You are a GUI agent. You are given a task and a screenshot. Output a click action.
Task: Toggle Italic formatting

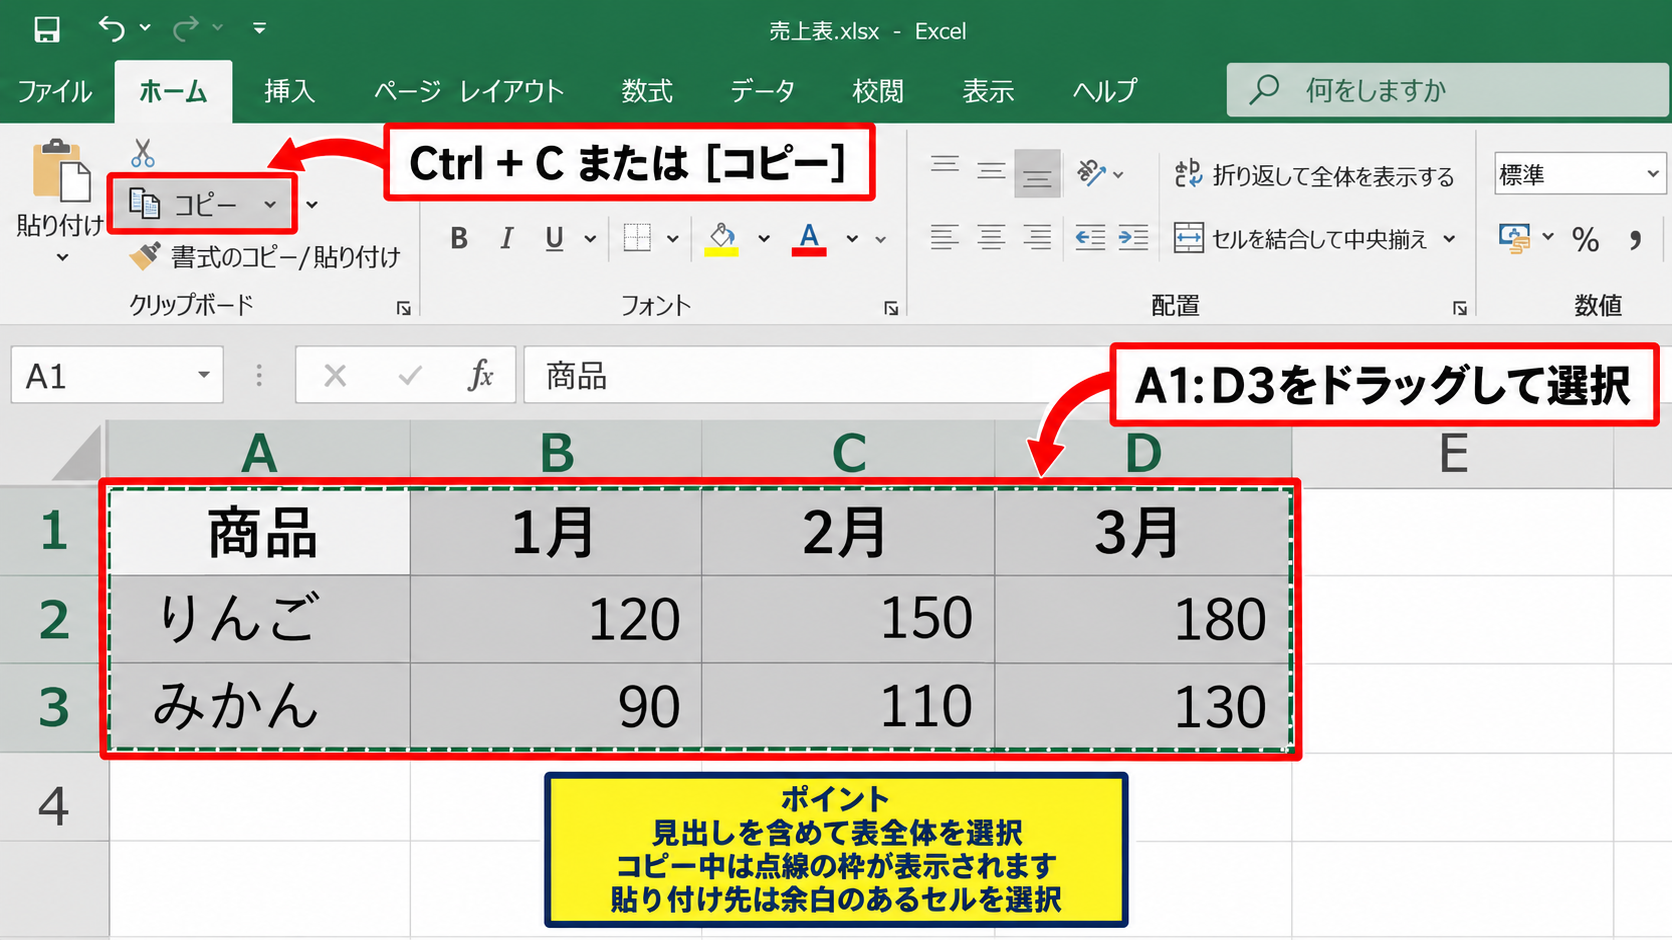click(507, 238)
